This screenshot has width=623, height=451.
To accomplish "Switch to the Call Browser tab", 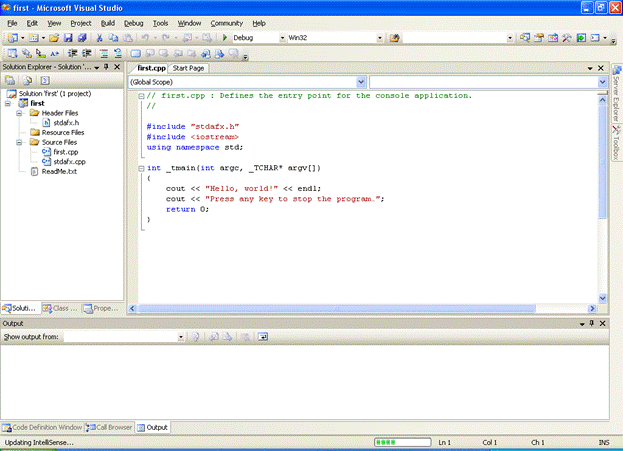I will [x=109, y=428].
